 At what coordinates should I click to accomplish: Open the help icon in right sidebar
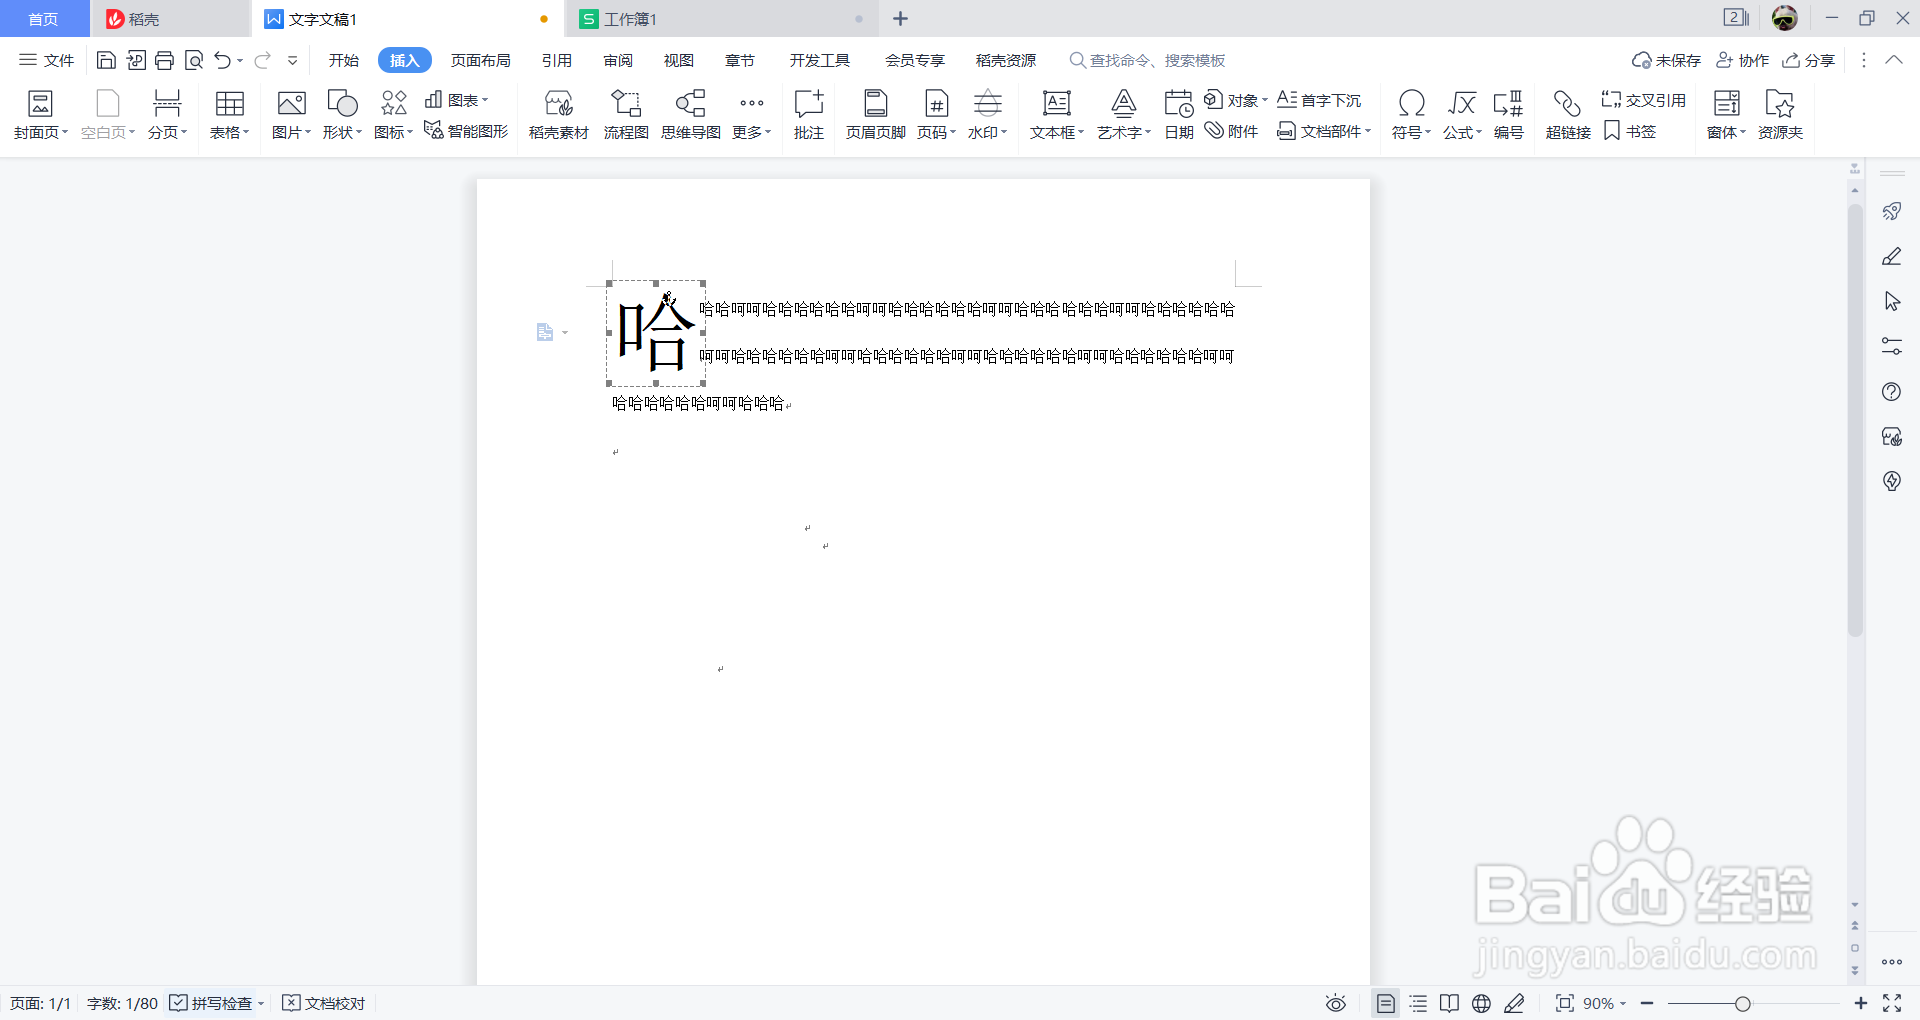(x=1891, y=392)
